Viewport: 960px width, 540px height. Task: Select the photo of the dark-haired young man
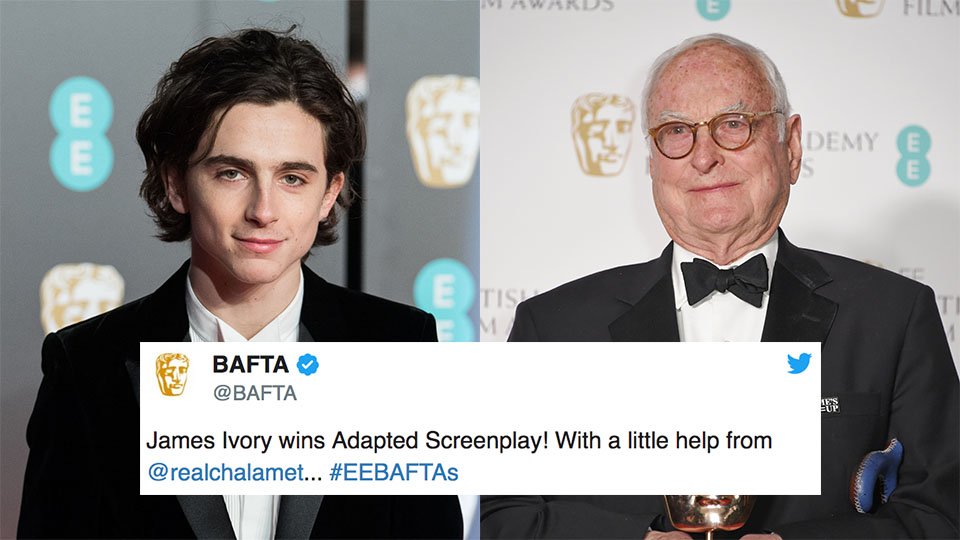click(x=239, y=269)
